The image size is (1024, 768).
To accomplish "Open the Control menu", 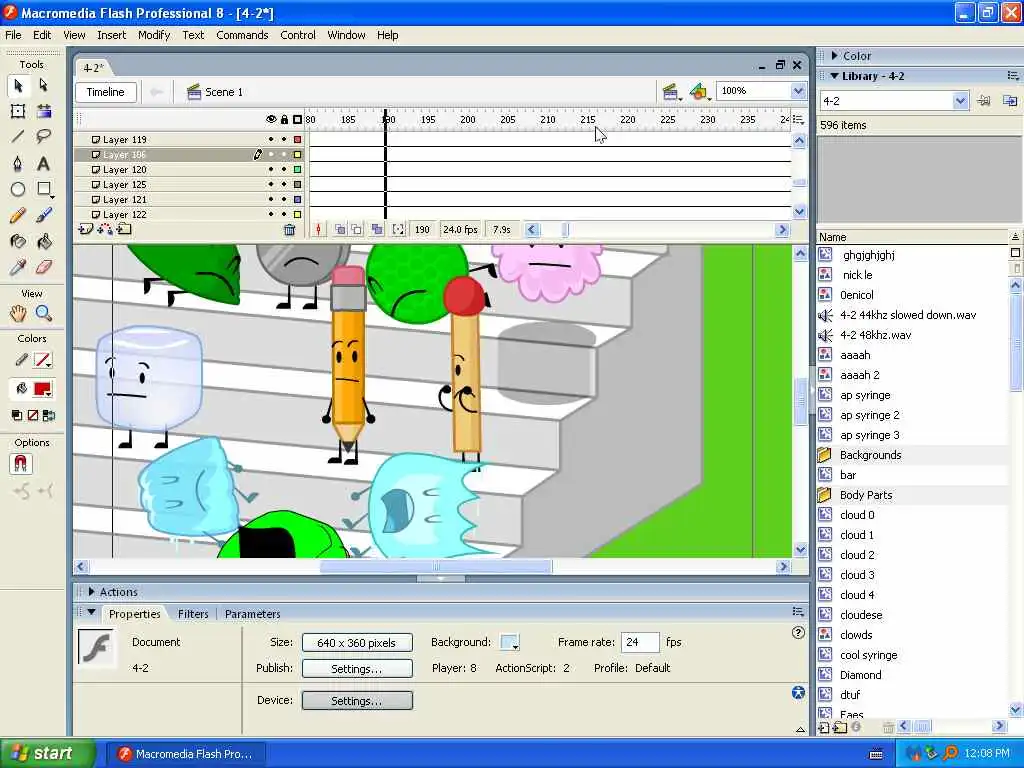I will [298, 35].
